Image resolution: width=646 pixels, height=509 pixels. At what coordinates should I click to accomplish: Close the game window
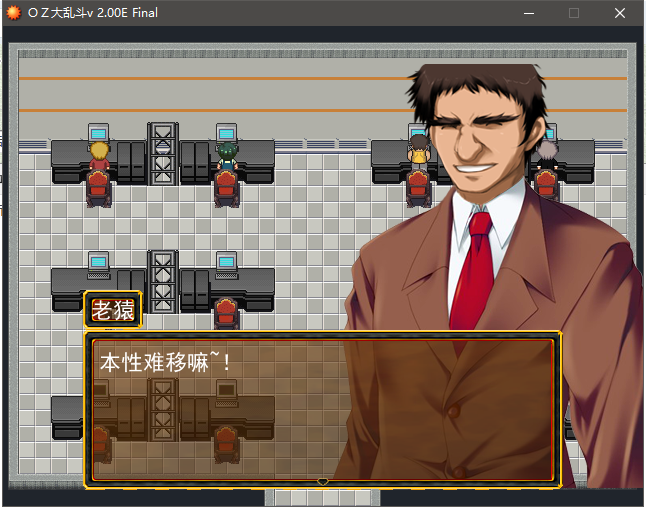pyautogui.click(x=620, y=13)
